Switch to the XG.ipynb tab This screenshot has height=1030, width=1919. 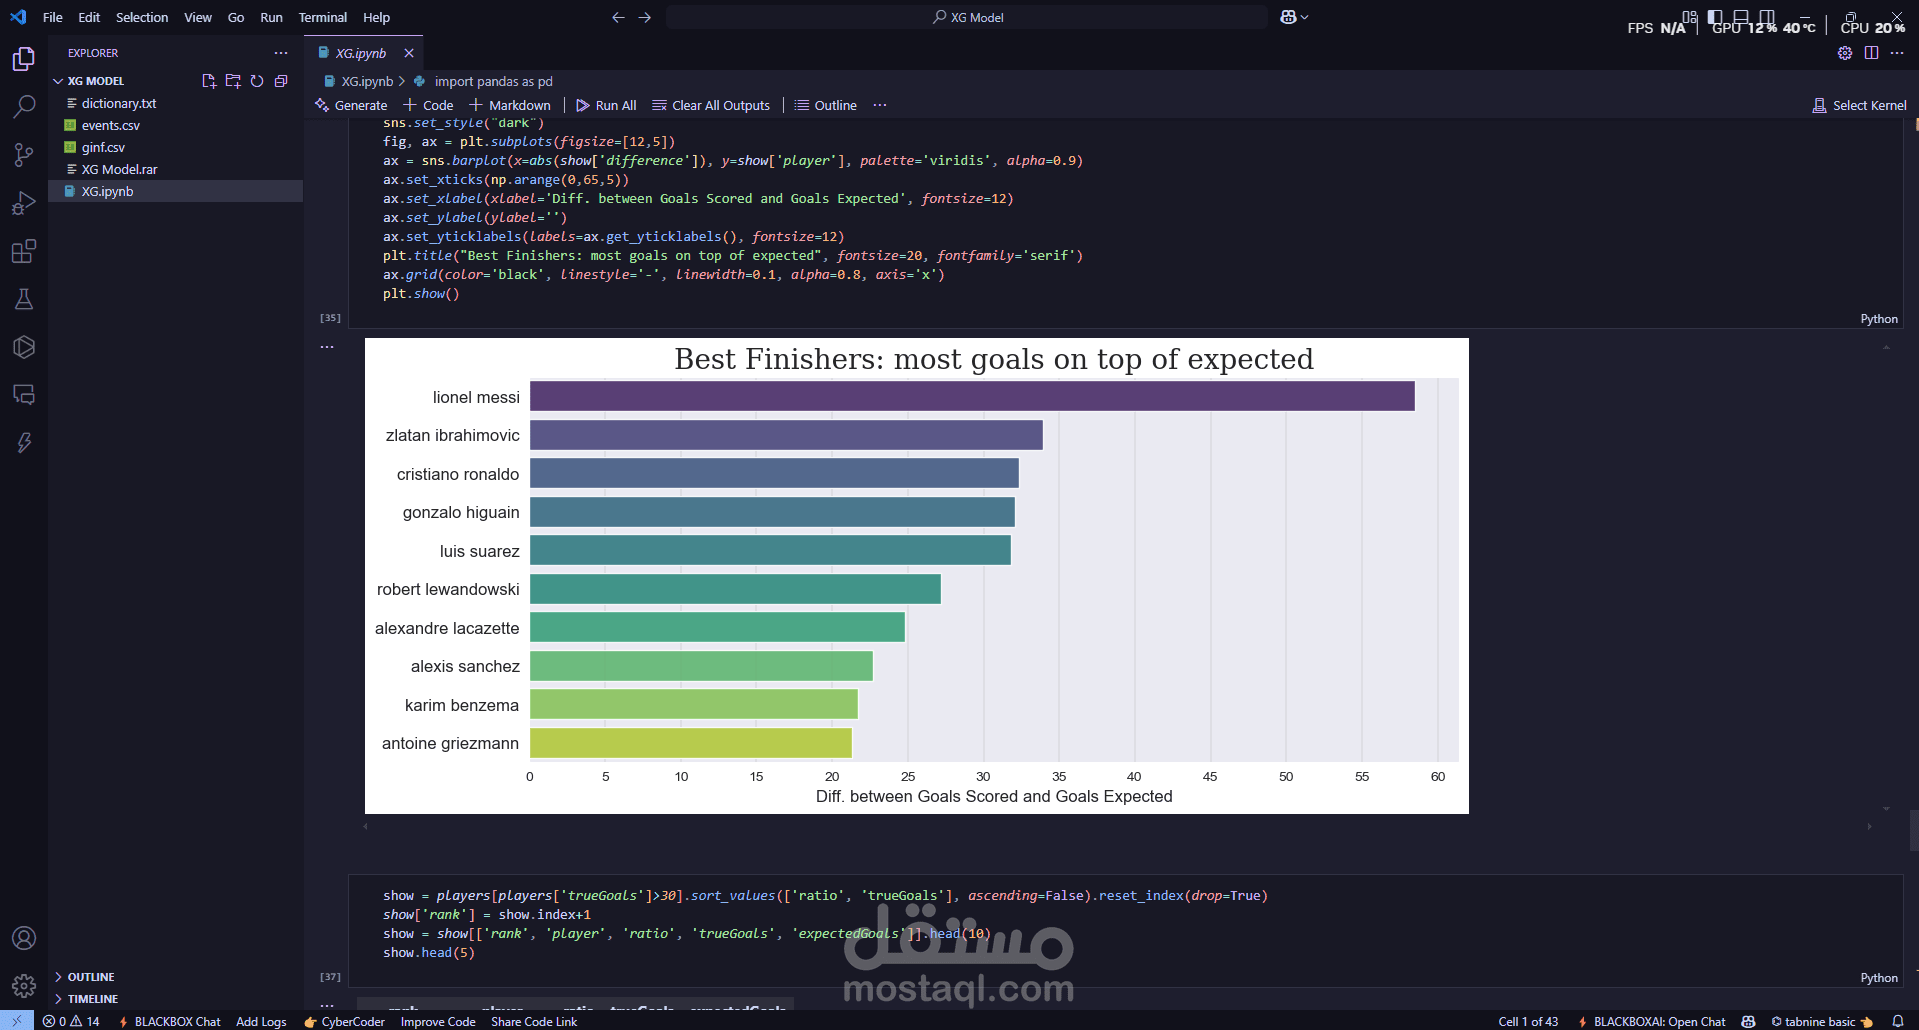click(x=360, y=53)
